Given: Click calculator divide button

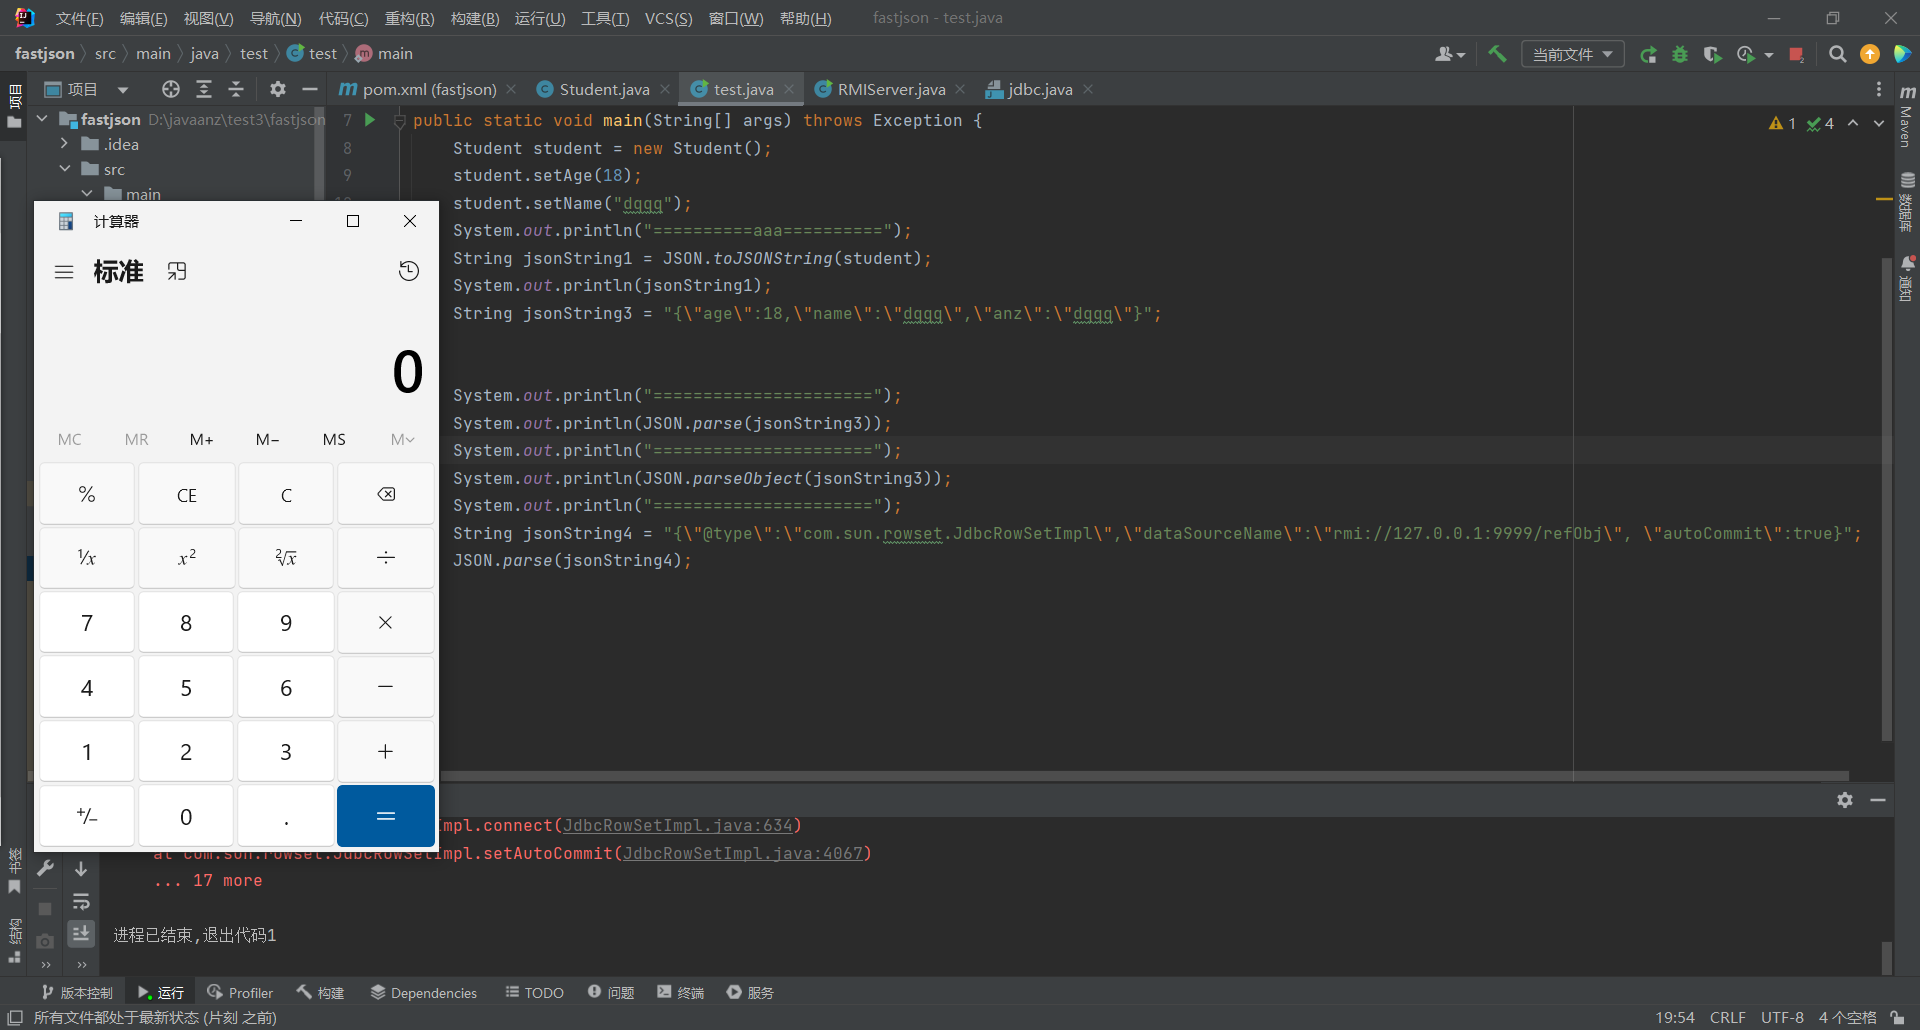Looking at the screenshot, I should click(386, 558).
